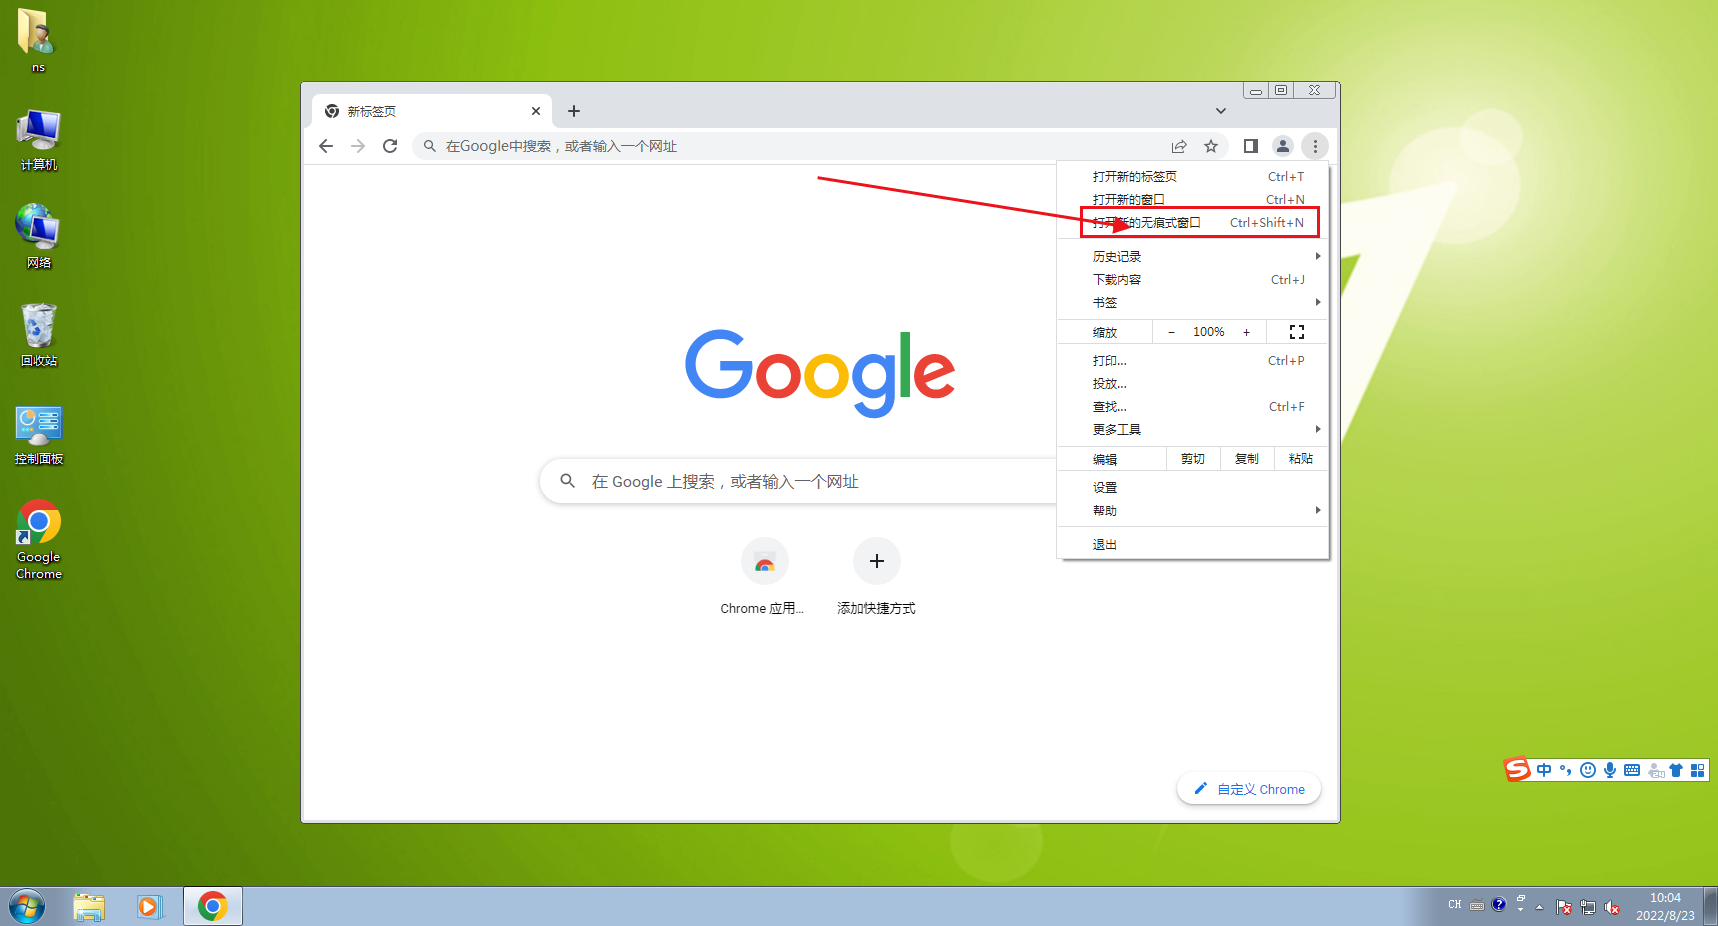Viewport: 1718px width, 926px height.
Task: Open 设置 from the Chrome menu
Action: (1105, 487)
